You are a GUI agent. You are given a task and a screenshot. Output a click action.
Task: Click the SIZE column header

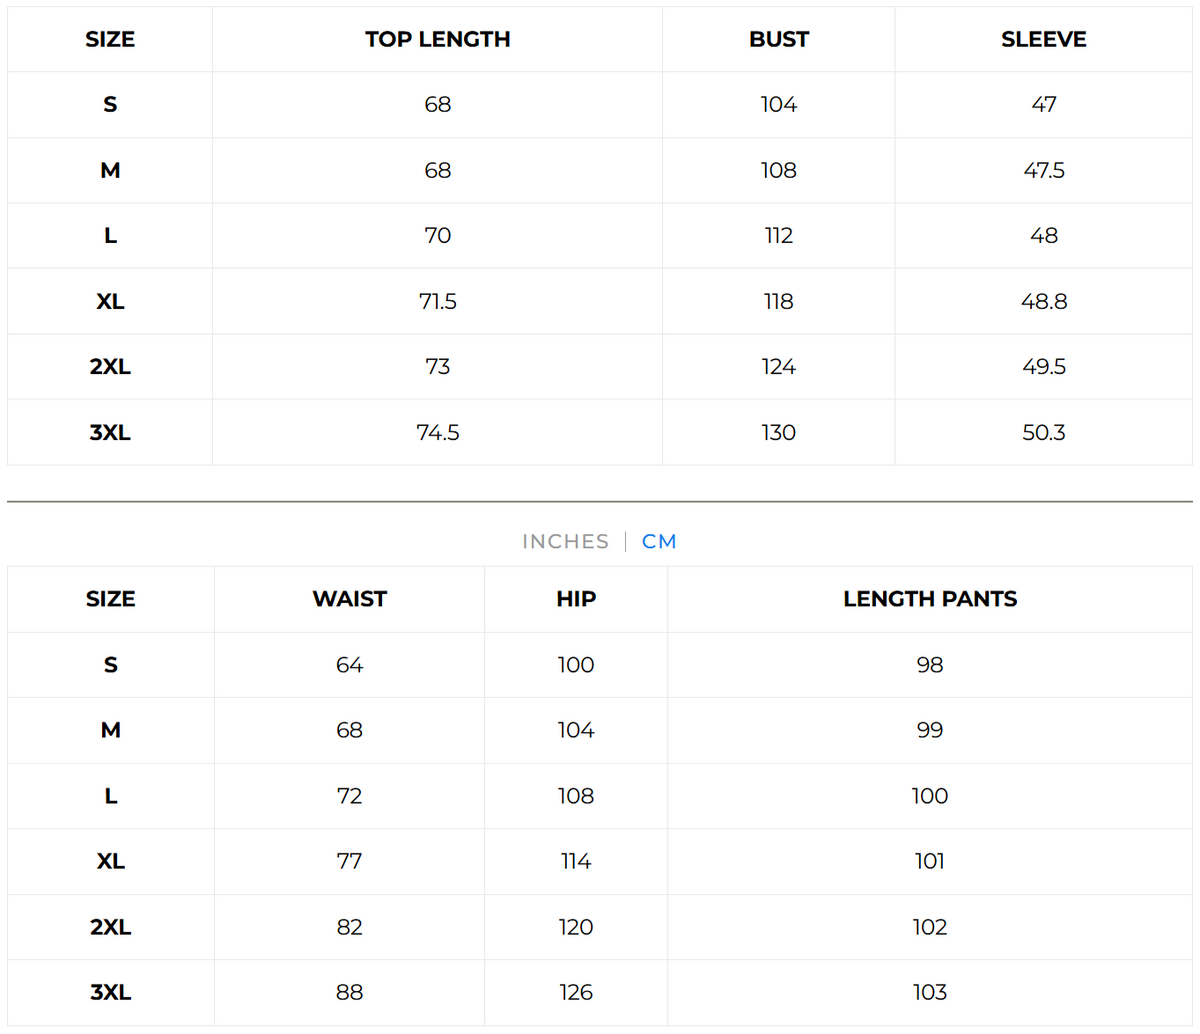[110, 39]
